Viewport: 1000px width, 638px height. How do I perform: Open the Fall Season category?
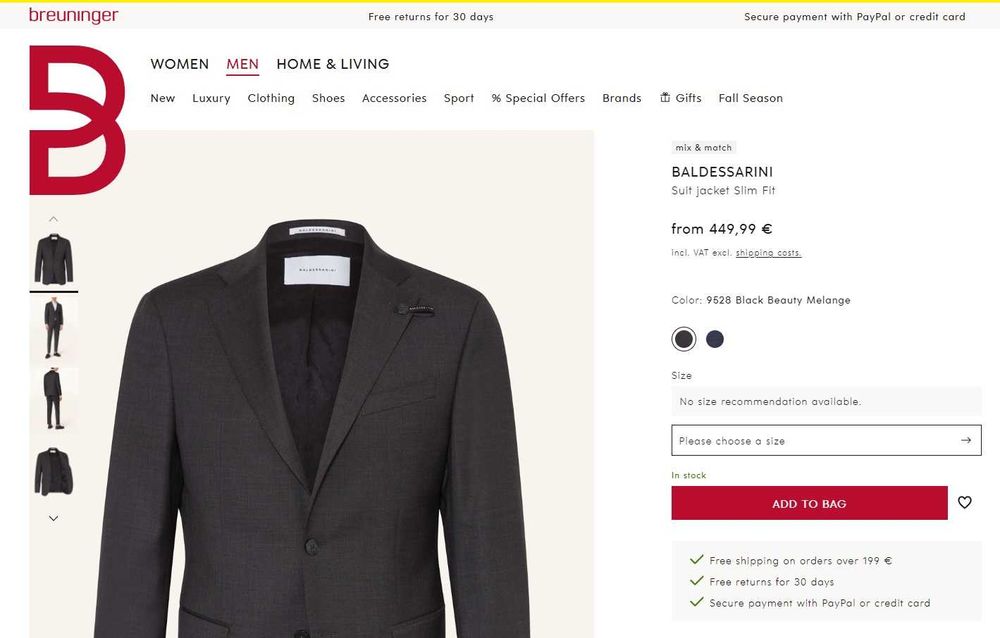(x=750, y=98)
